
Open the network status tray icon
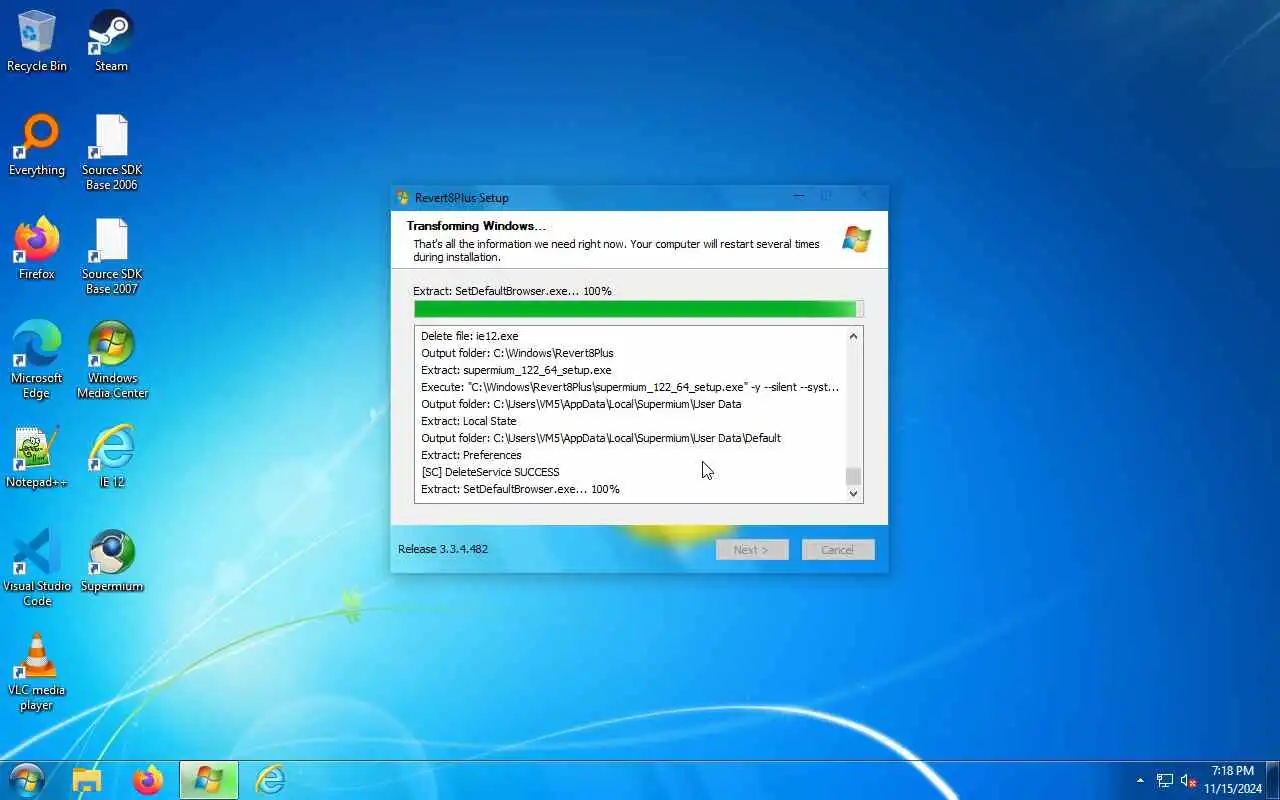[x=1165, y=780]
